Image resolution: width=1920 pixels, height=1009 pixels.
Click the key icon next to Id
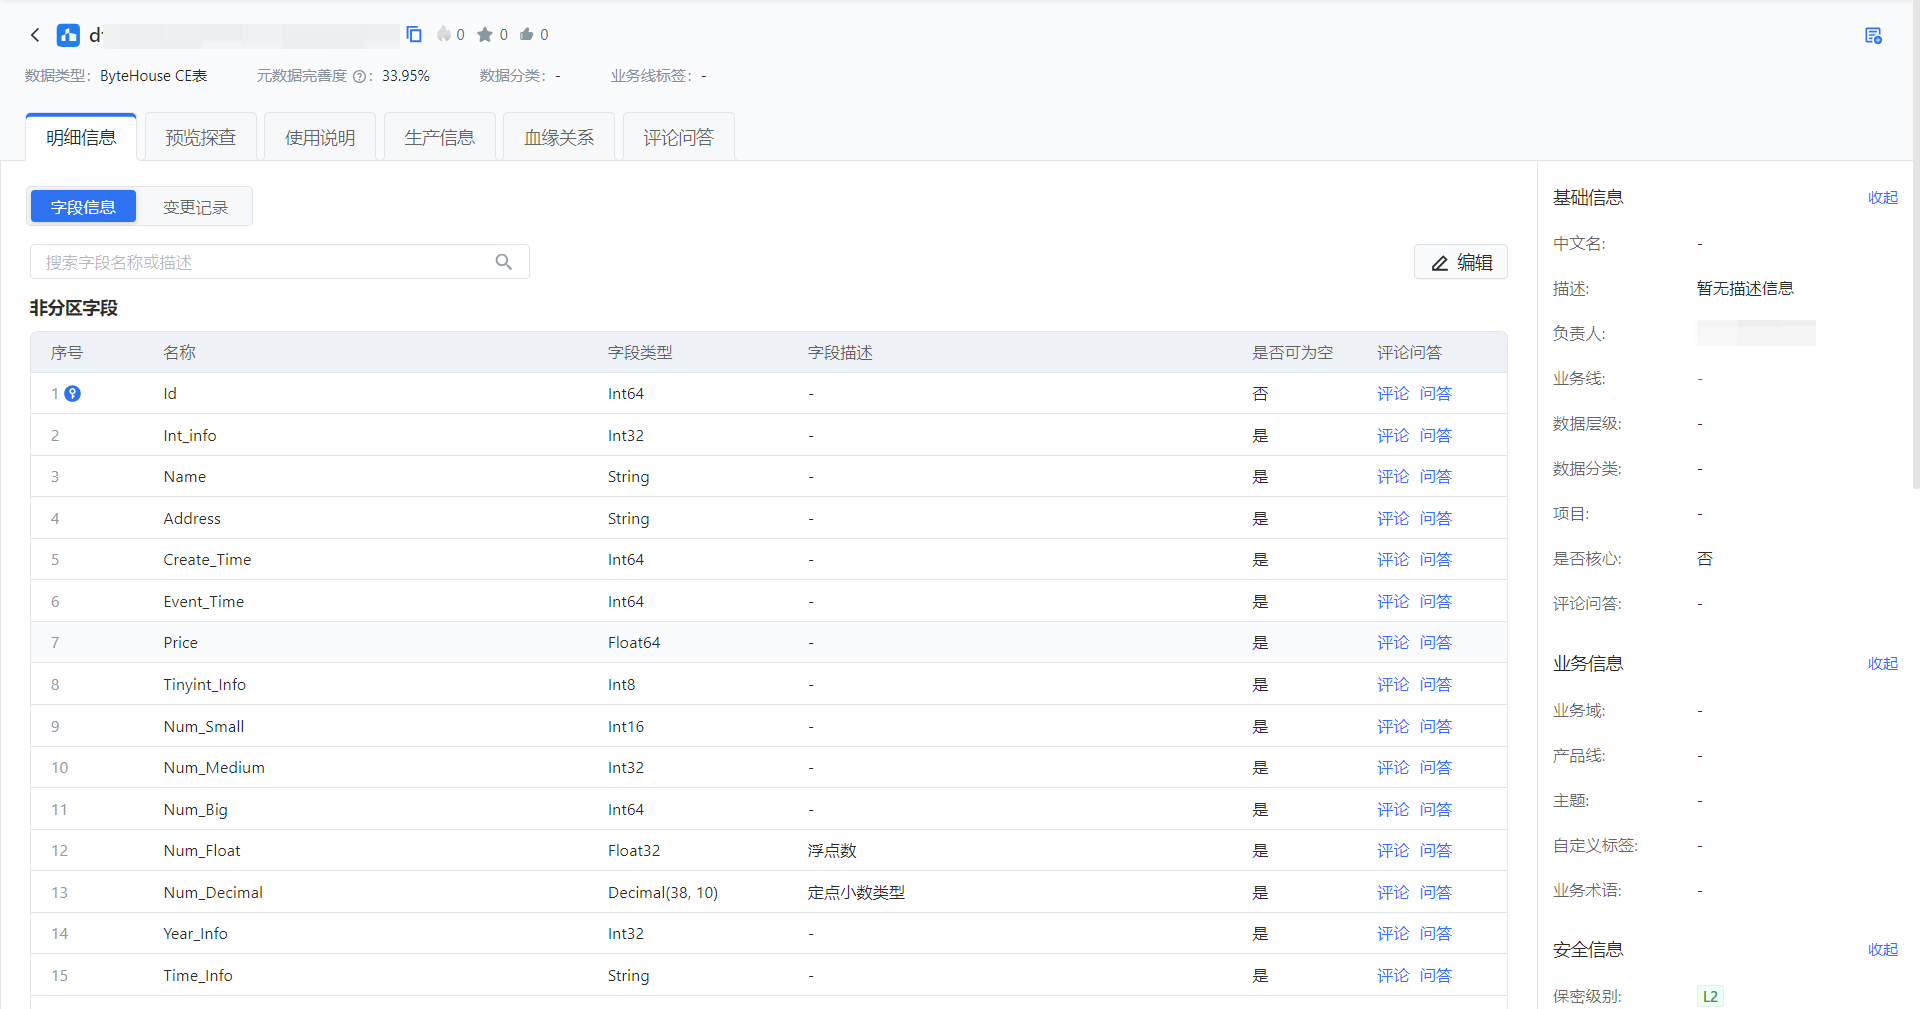(x=73, y=394)
